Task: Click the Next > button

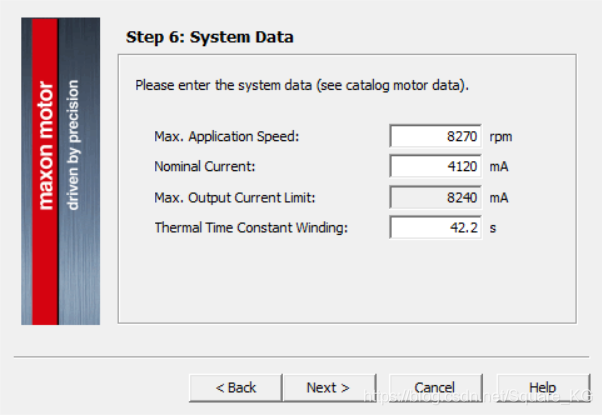Action: [x=329, y=388]
